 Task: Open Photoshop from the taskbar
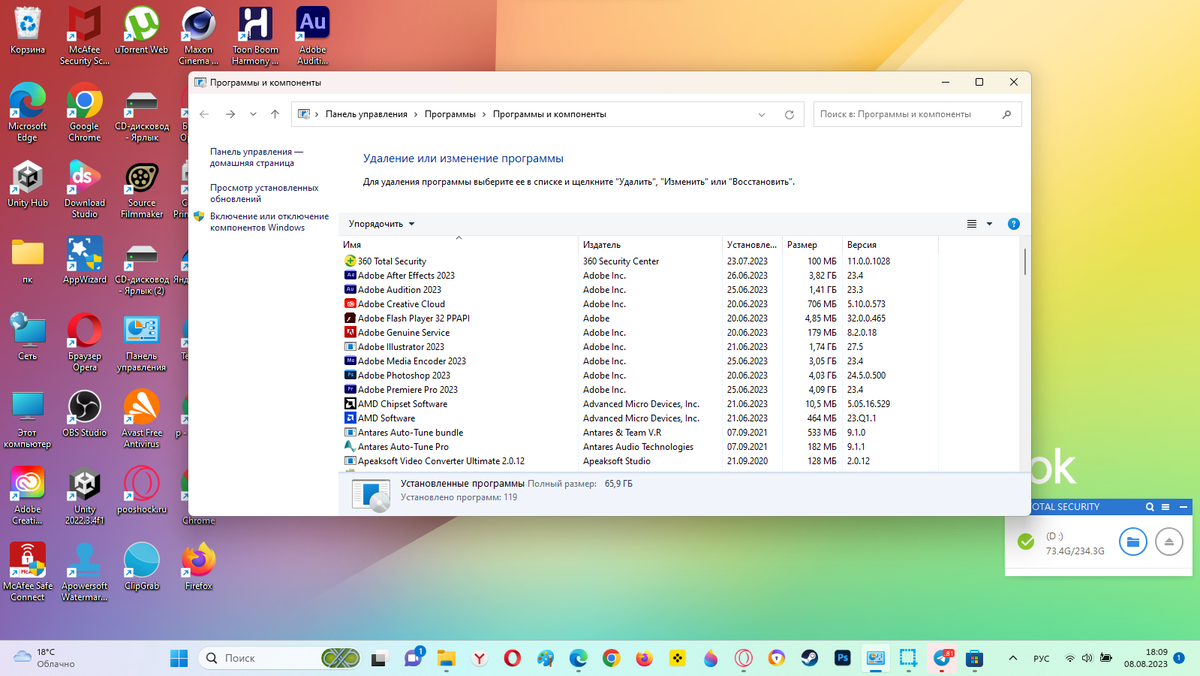(842, 658)
